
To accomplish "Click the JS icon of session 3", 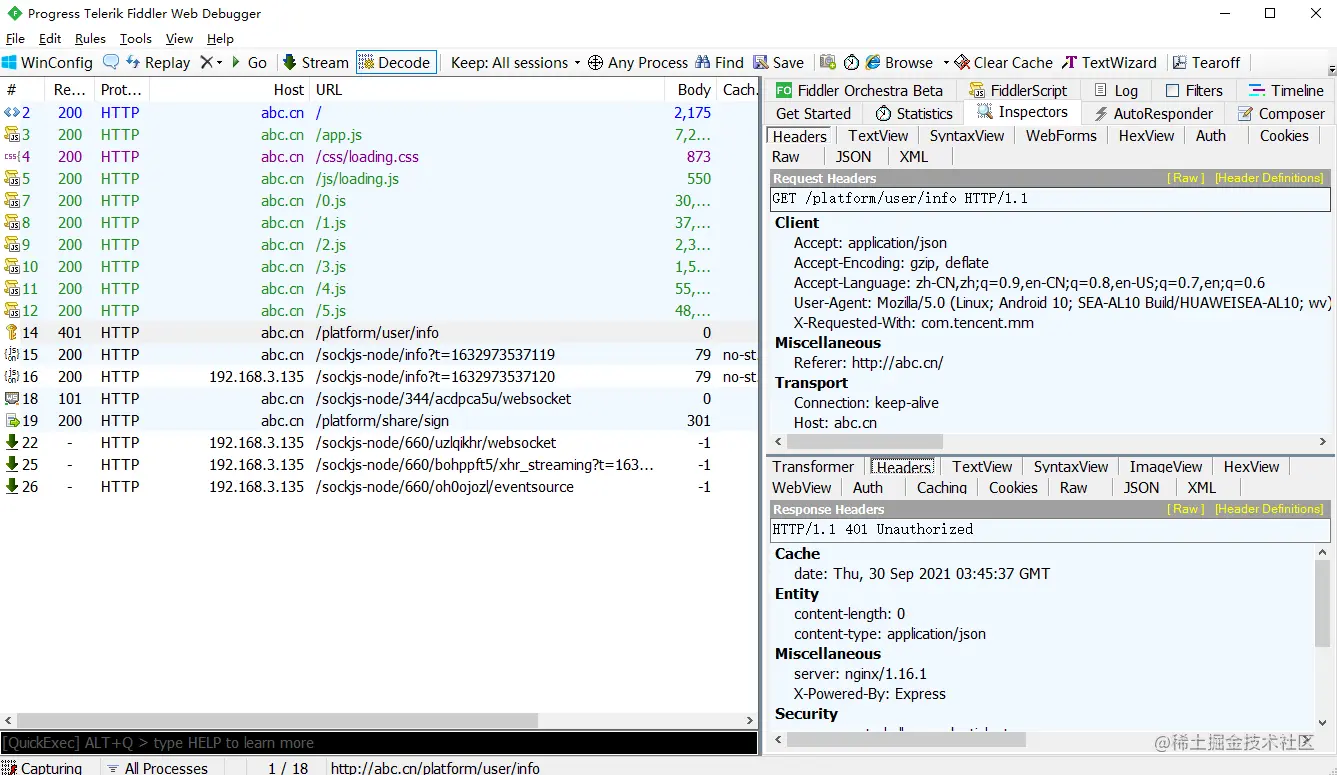I will pyautogui.click(x=12, y=135).
